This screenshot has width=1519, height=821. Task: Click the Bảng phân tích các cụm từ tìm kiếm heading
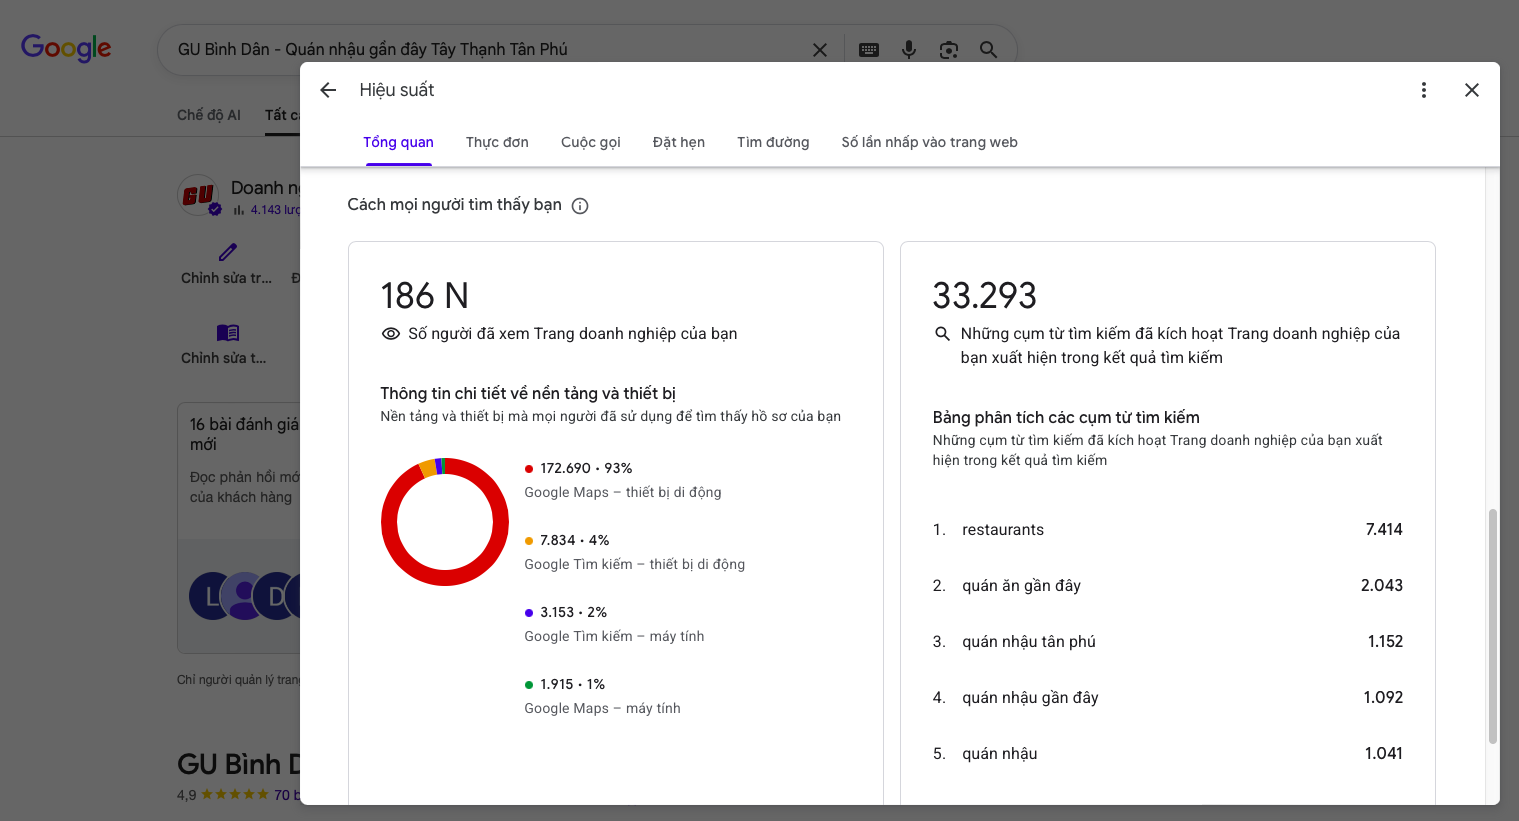point(1066,418)
